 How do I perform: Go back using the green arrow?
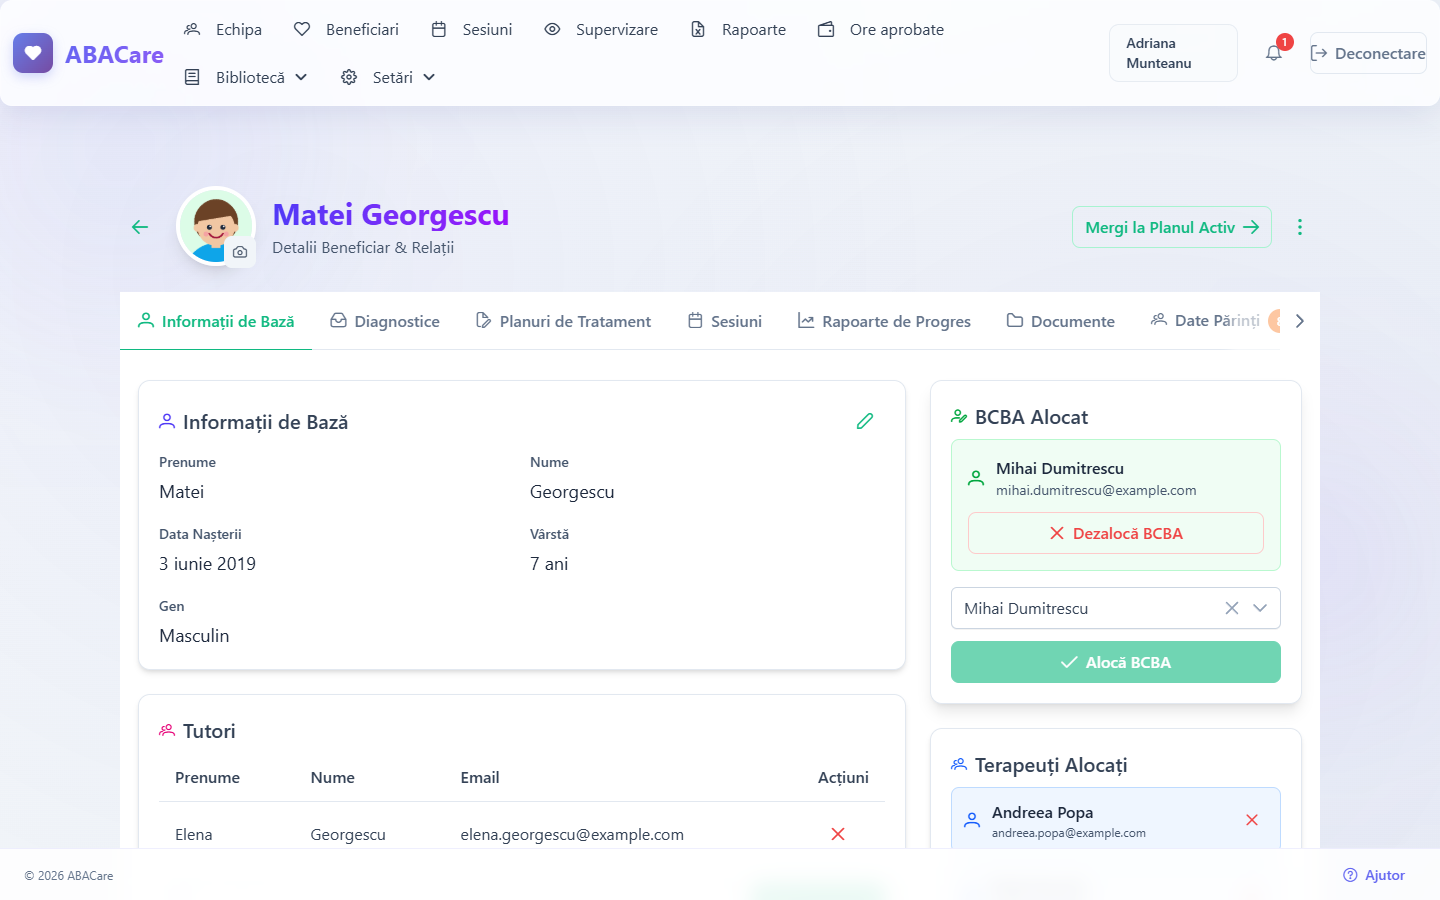tap(140, 227)
